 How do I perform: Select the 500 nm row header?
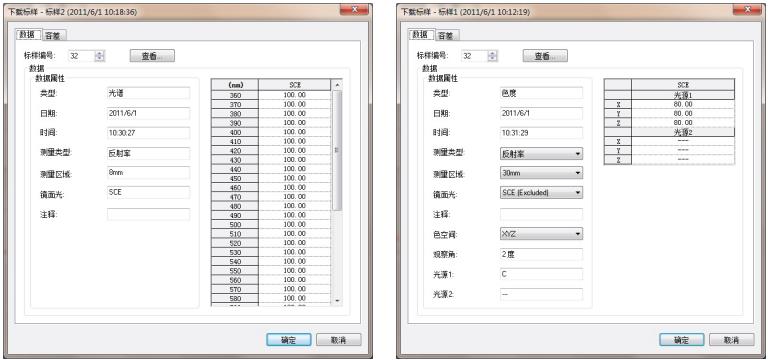click(x=236, y=224)
